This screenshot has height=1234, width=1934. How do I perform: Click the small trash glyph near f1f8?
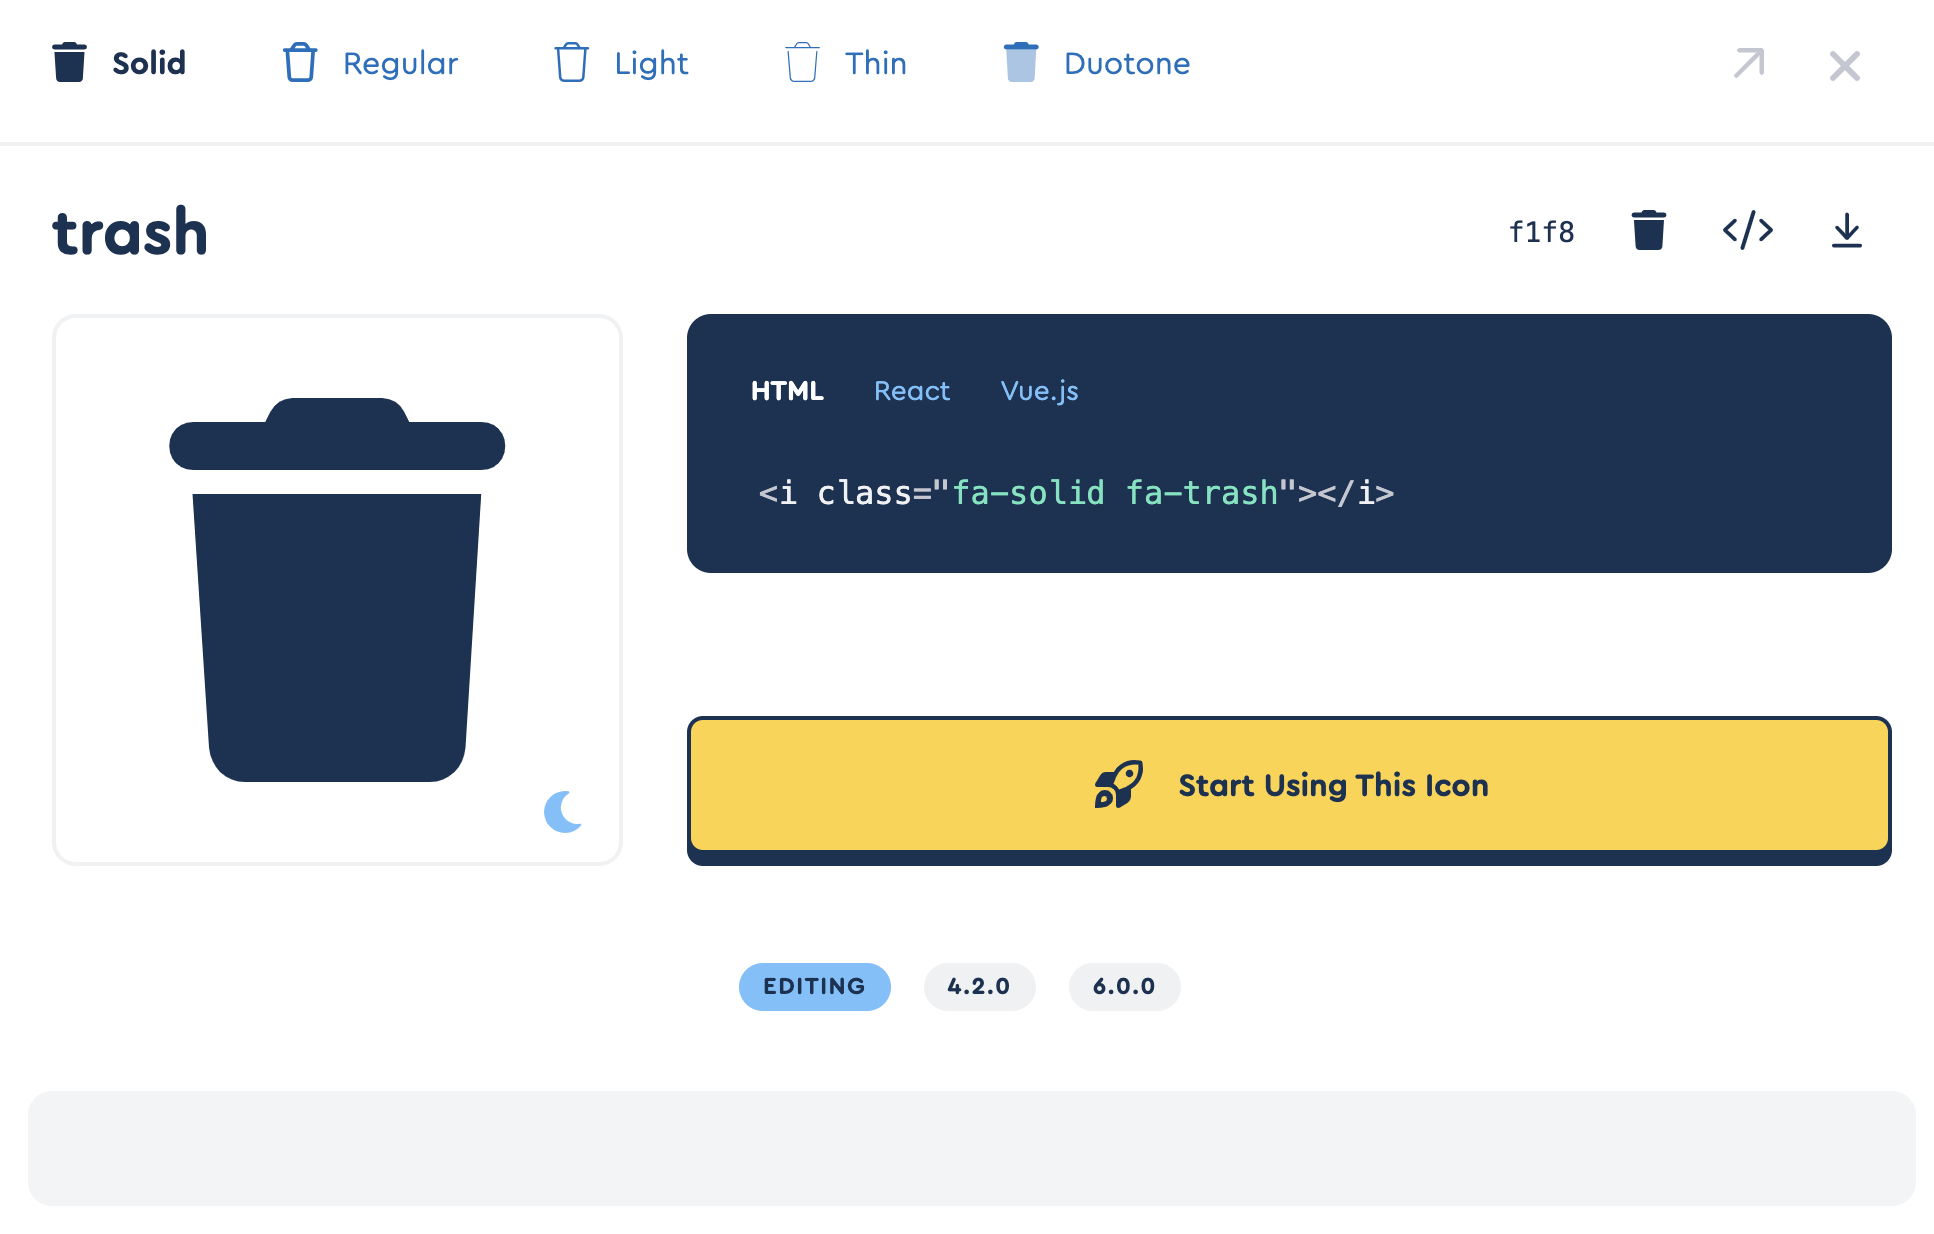[x=1648, y=230]
